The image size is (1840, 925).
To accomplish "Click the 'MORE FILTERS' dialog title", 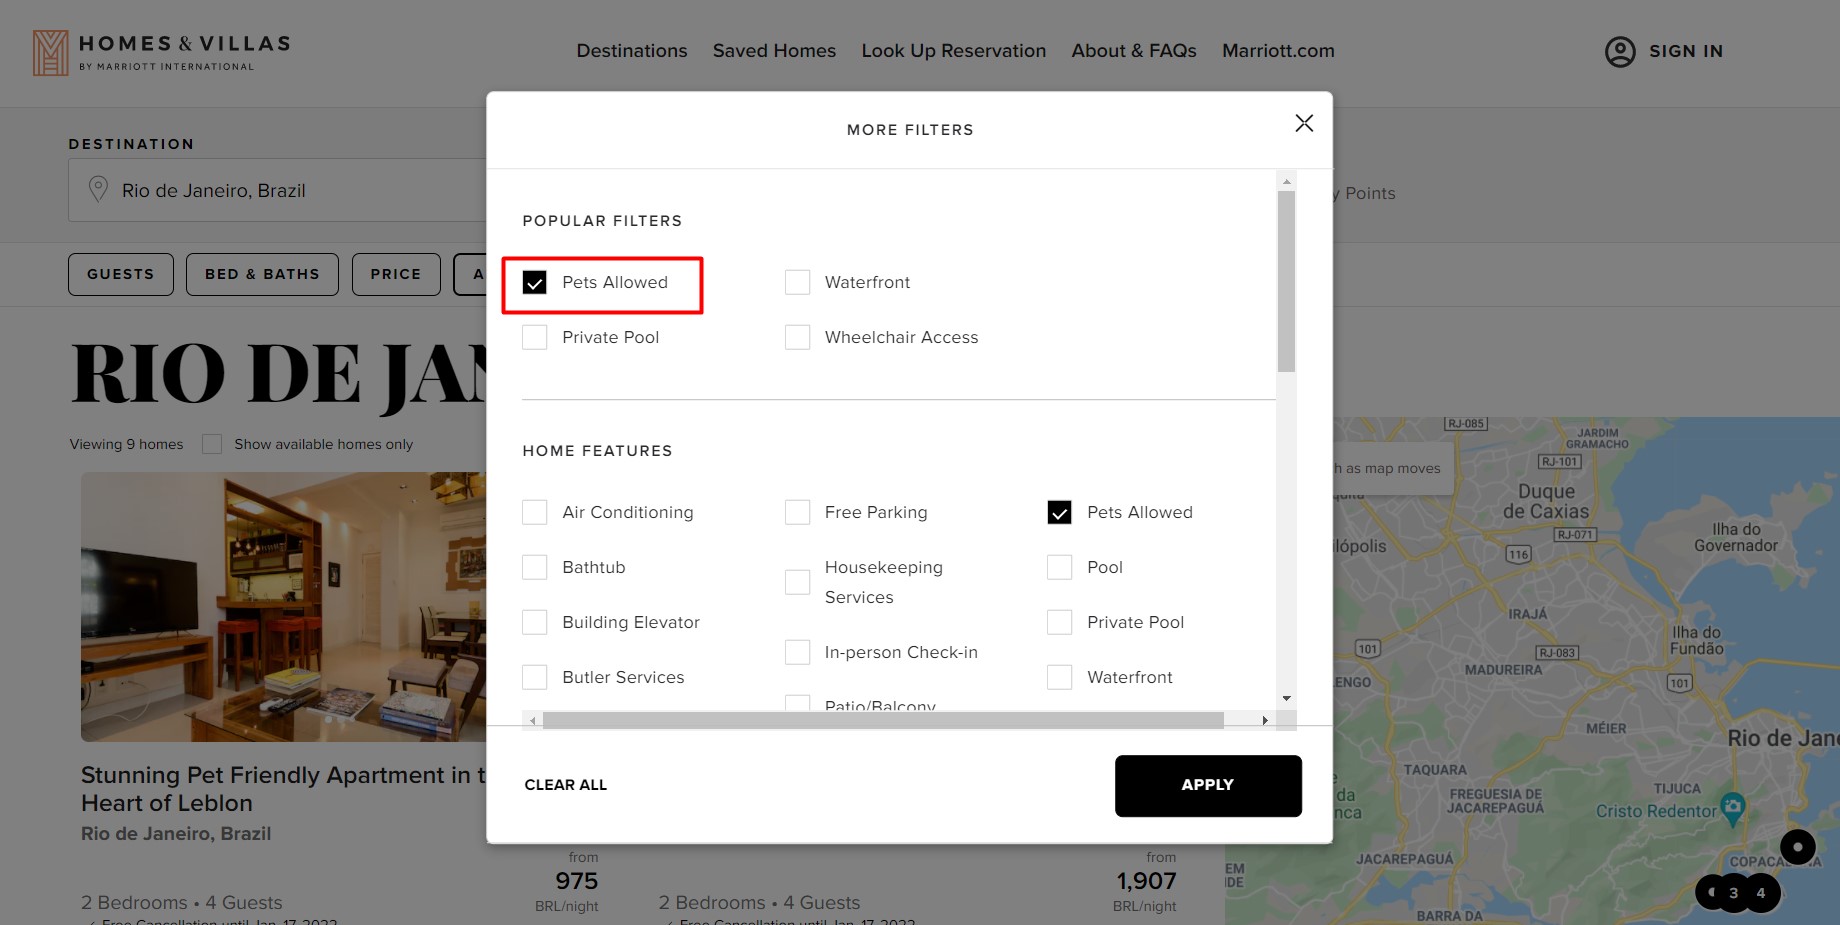I will tap(910, 130).
